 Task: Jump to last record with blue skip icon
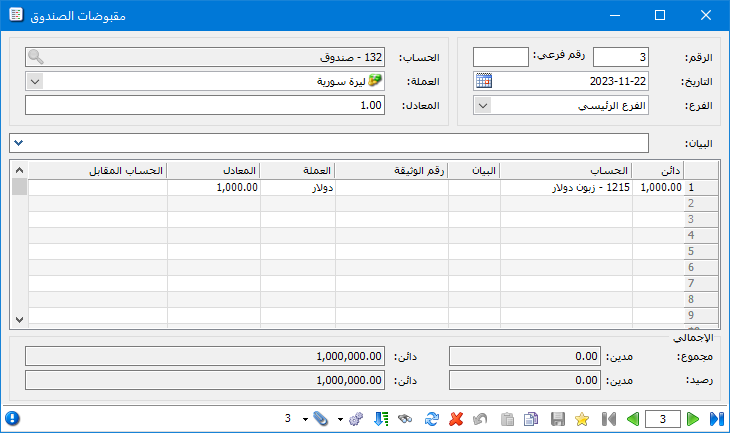click(716, 419)
